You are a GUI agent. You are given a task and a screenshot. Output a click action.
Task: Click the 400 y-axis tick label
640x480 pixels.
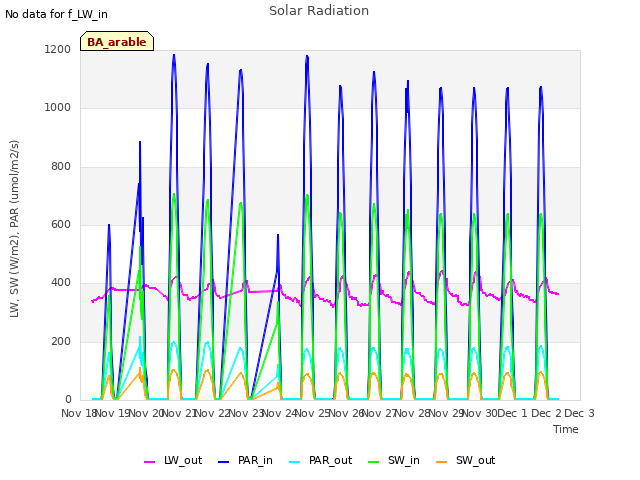61,282
